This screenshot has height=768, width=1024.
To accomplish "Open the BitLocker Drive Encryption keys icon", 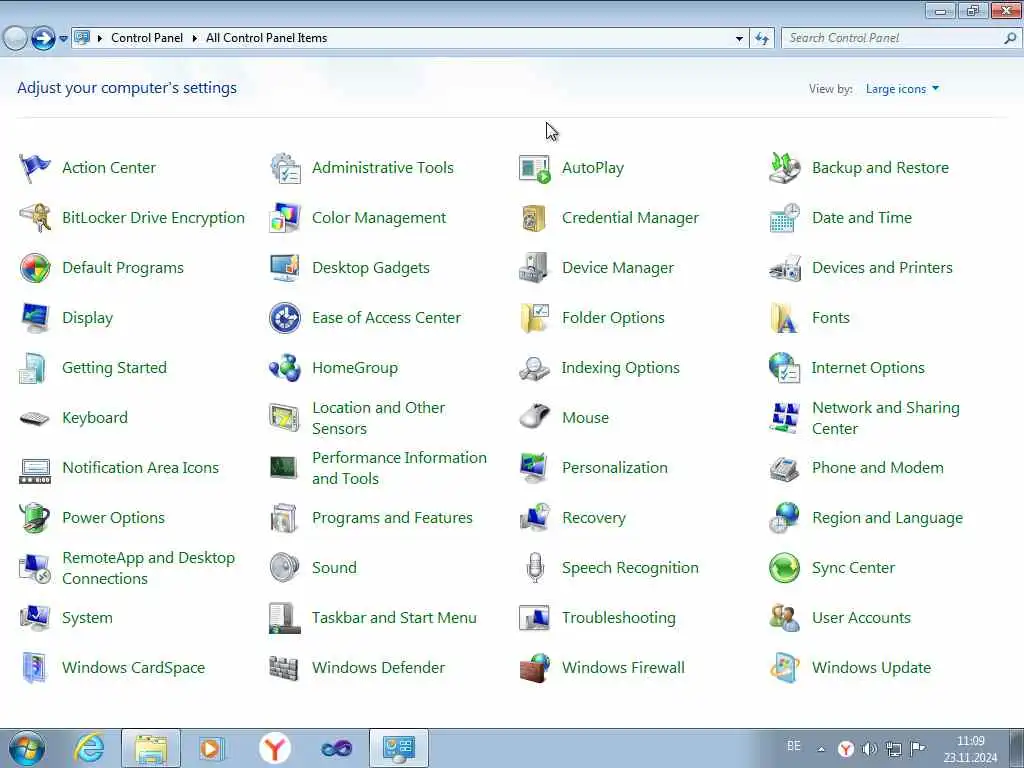I will point(35,218).
